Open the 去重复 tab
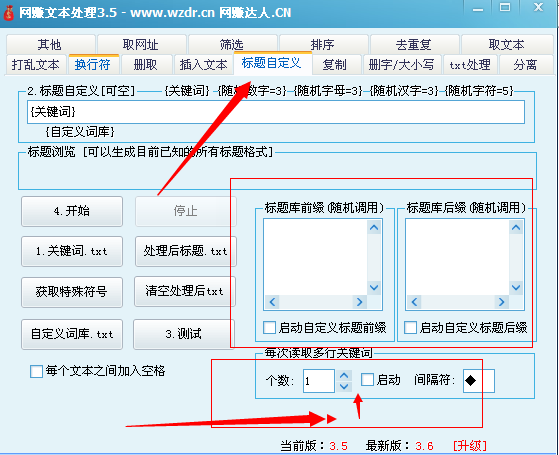The width and height of the screenshot is (559, 455). 414,45
